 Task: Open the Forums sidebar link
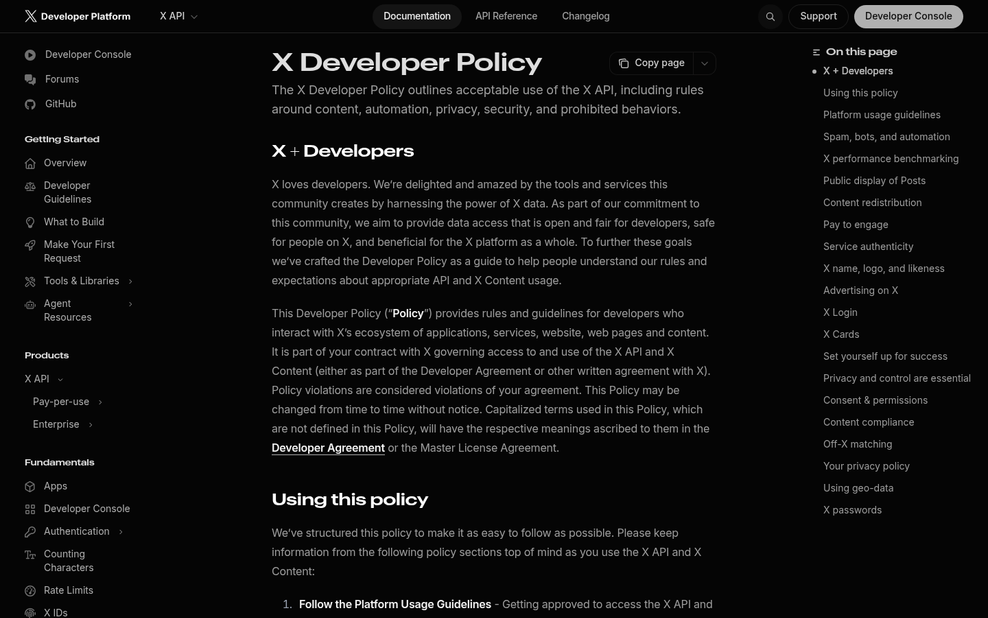(62, 79)
